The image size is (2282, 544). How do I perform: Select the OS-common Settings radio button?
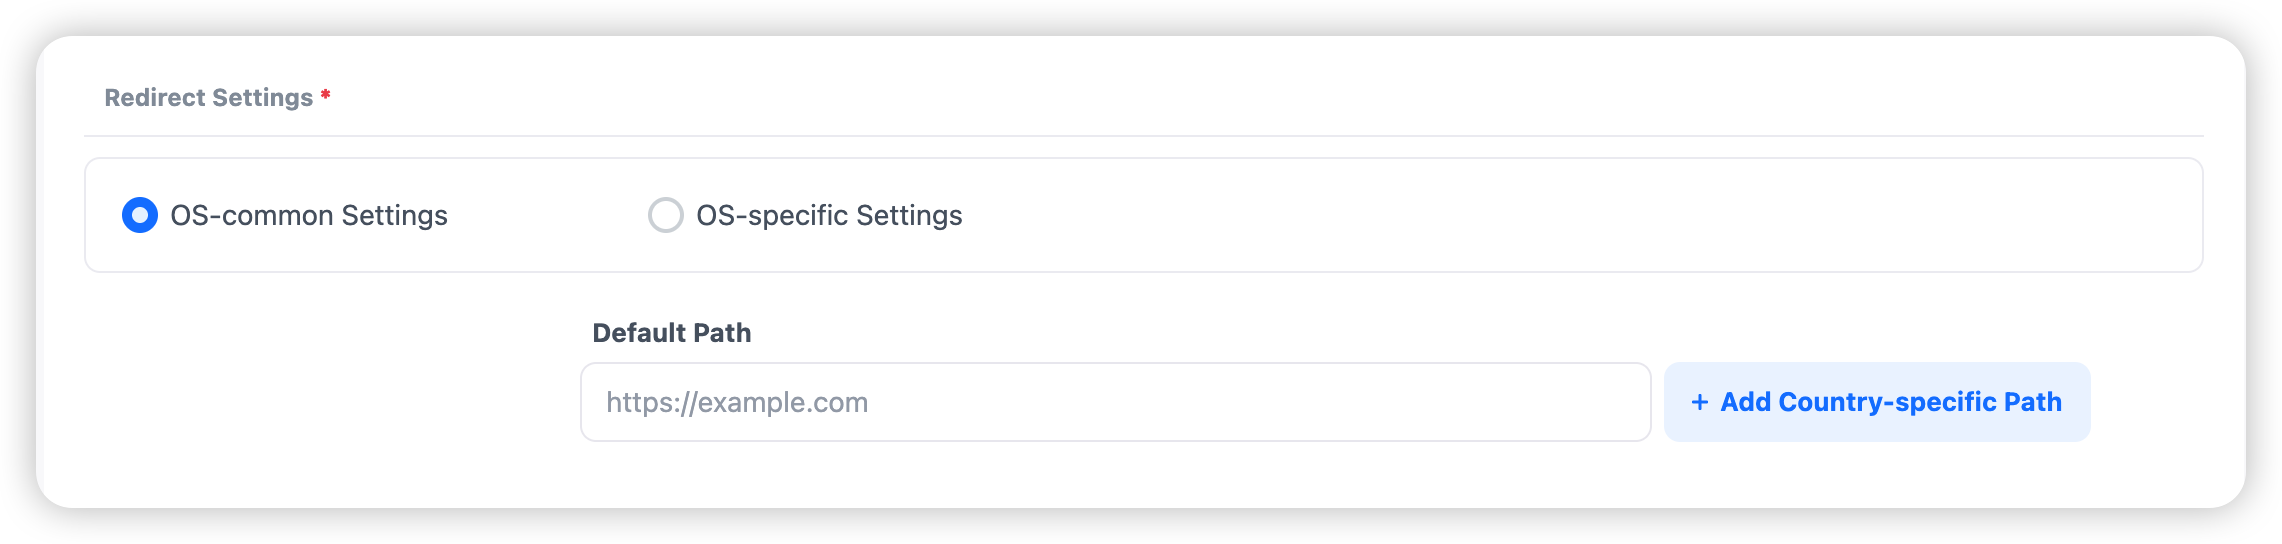140,215
